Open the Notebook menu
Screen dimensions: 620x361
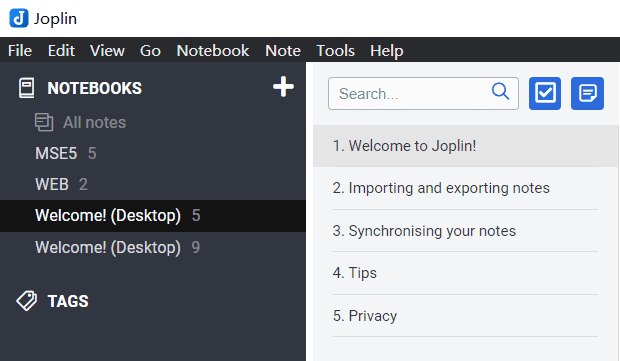(213, 51)
